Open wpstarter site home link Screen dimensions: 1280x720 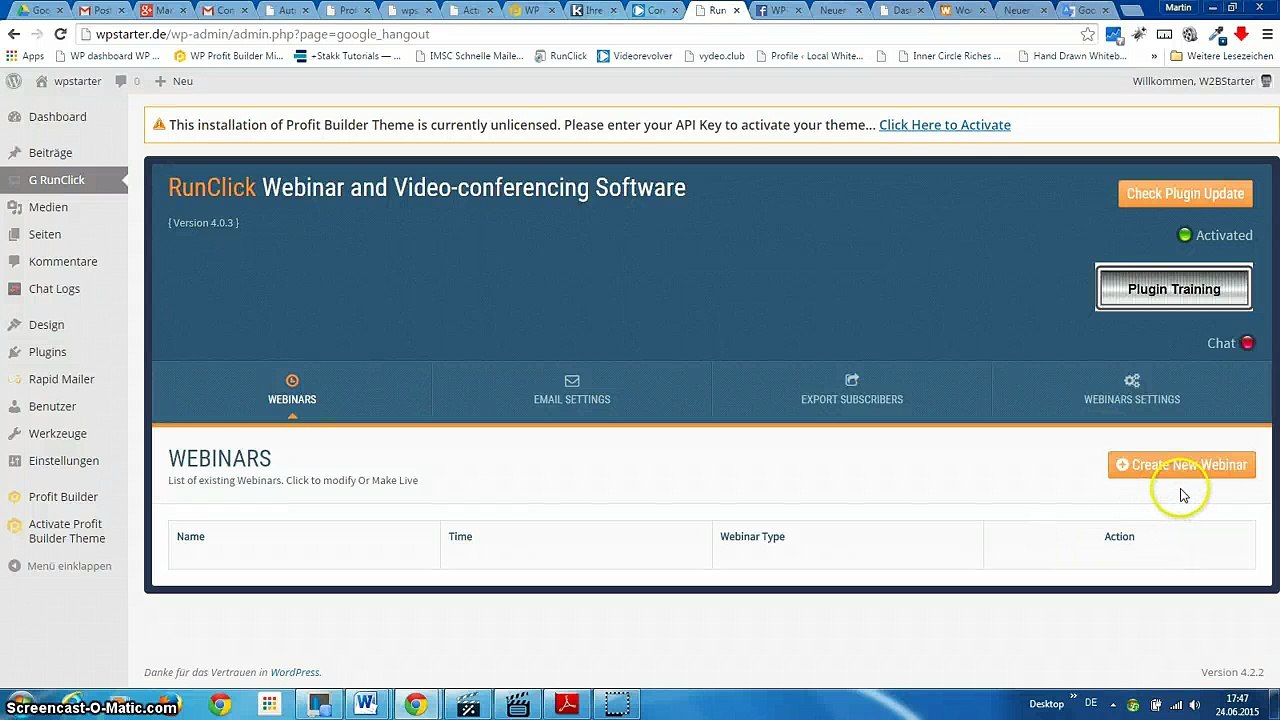click(x=69, y=81)
